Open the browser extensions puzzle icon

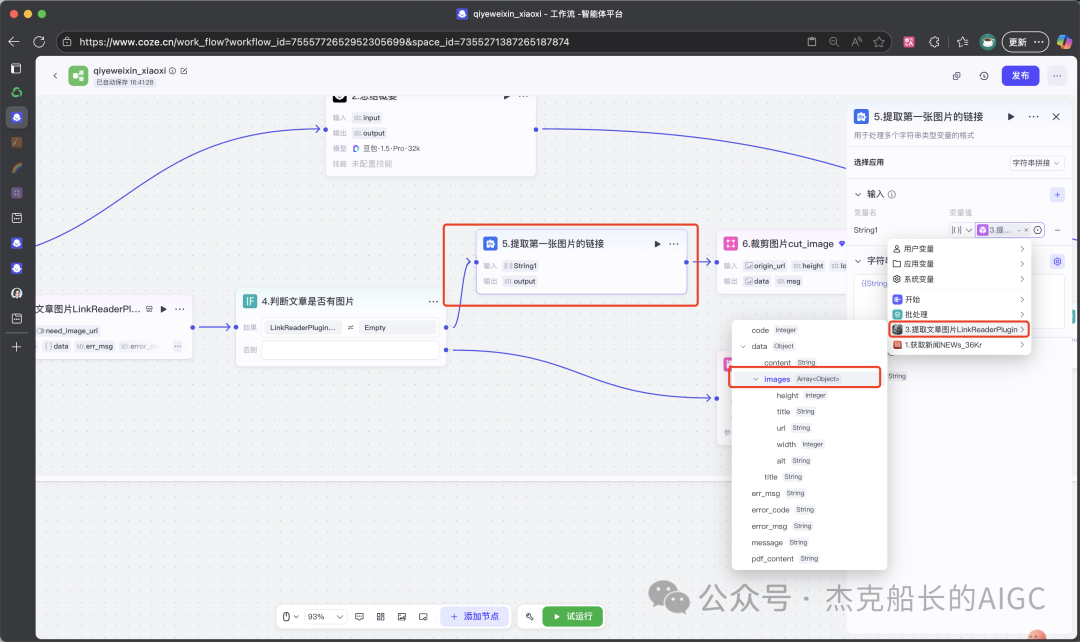(934, 42)
